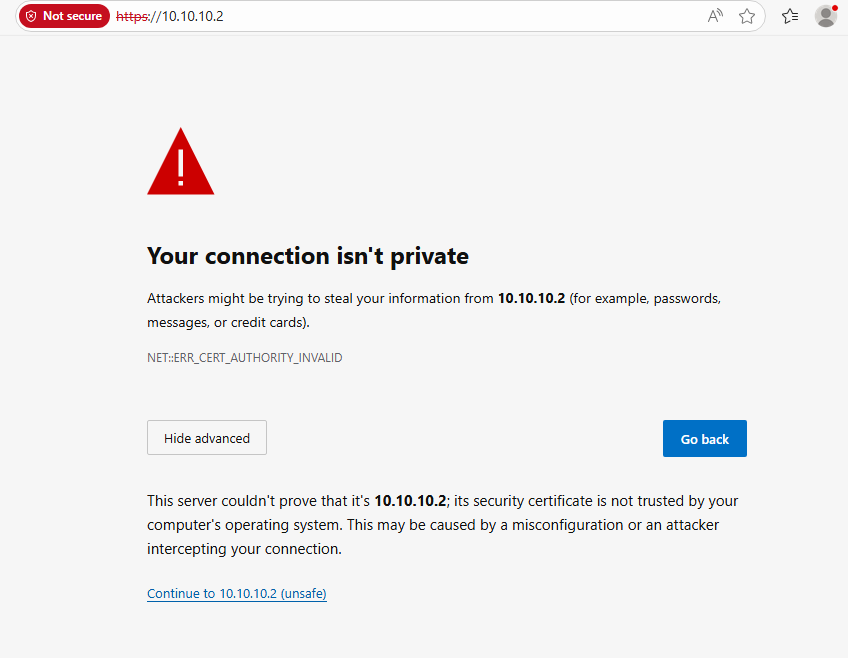Open the Favorites list panel
The image size is (848, 658).
[789, 16]
